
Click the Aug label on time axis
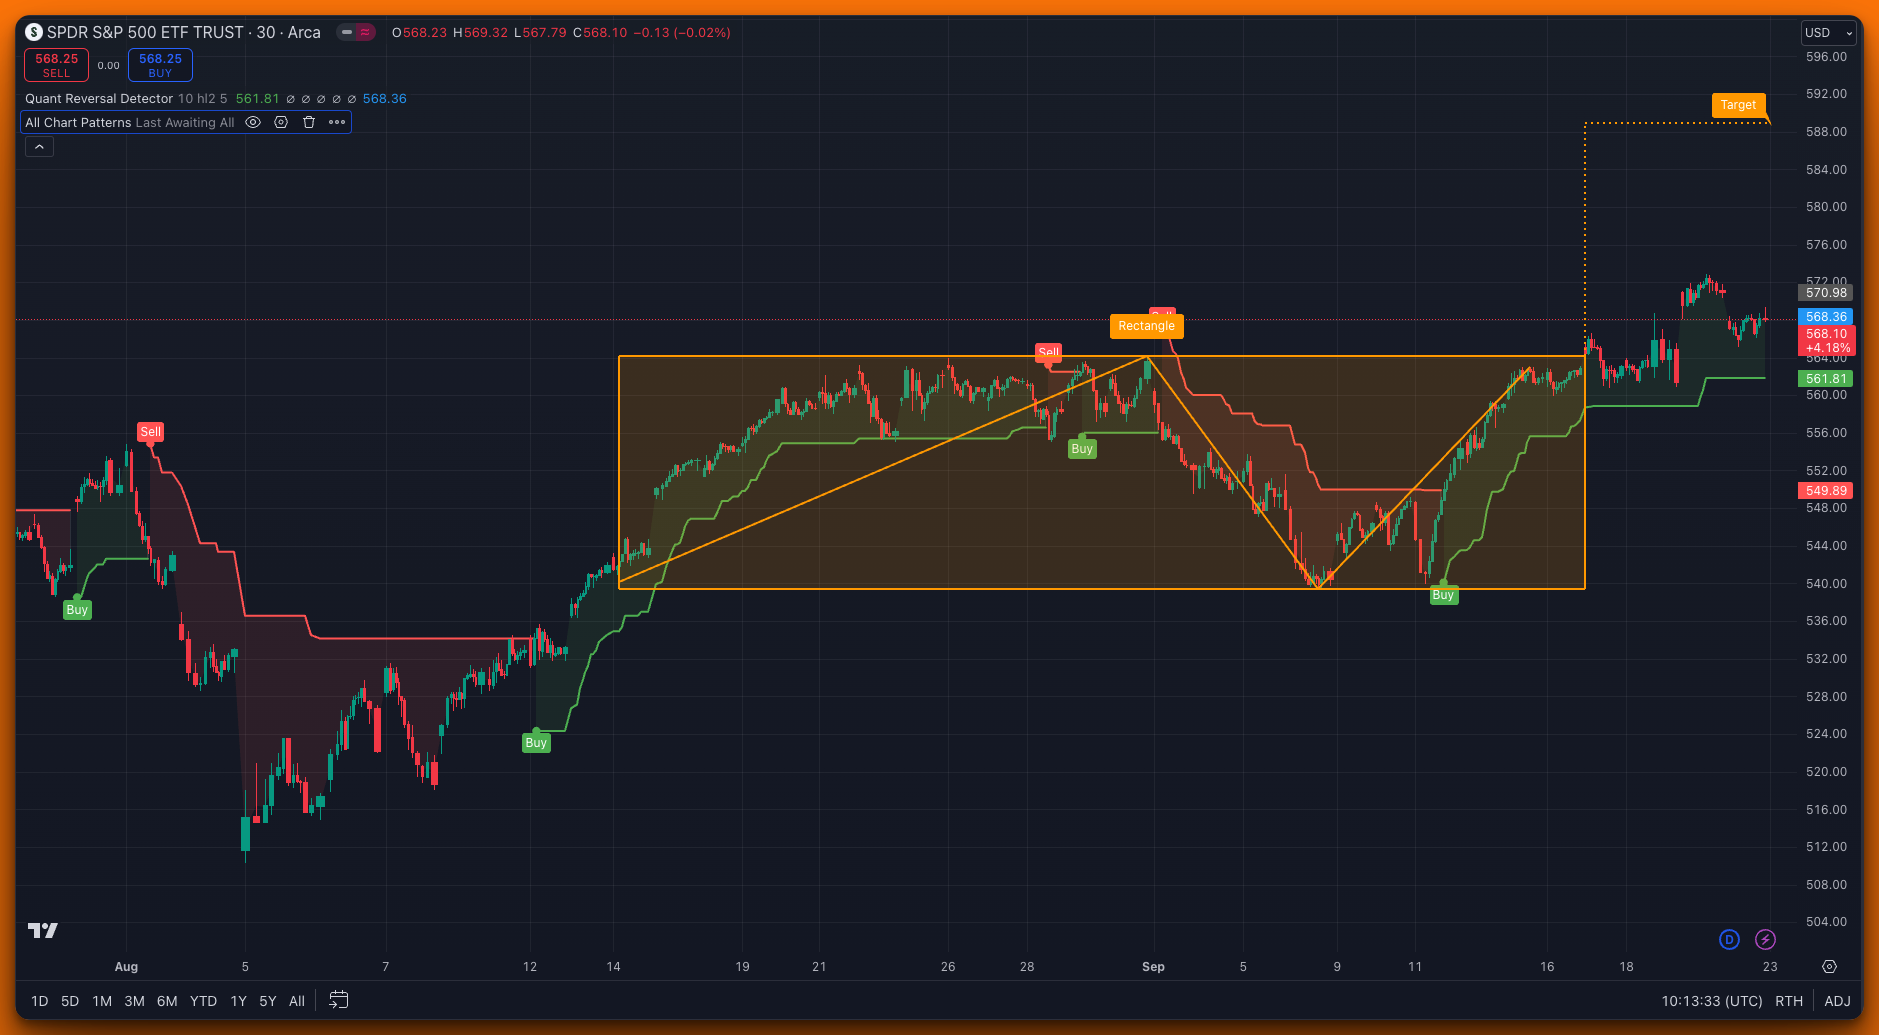[126, 967]
